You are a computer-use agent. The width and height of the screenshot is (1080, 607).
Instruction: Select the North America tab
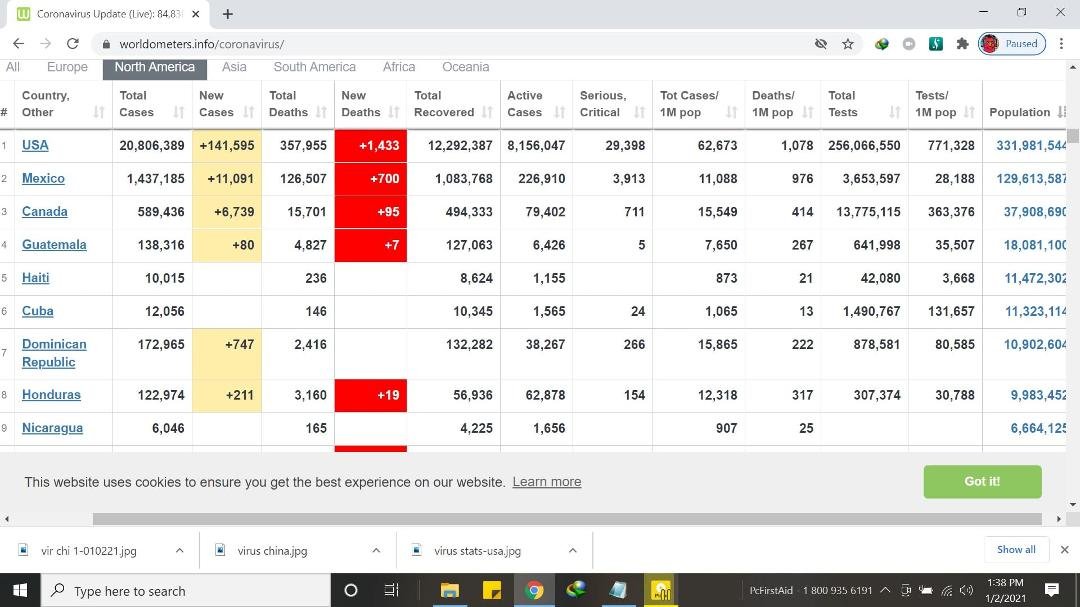[x=155, y=68]
